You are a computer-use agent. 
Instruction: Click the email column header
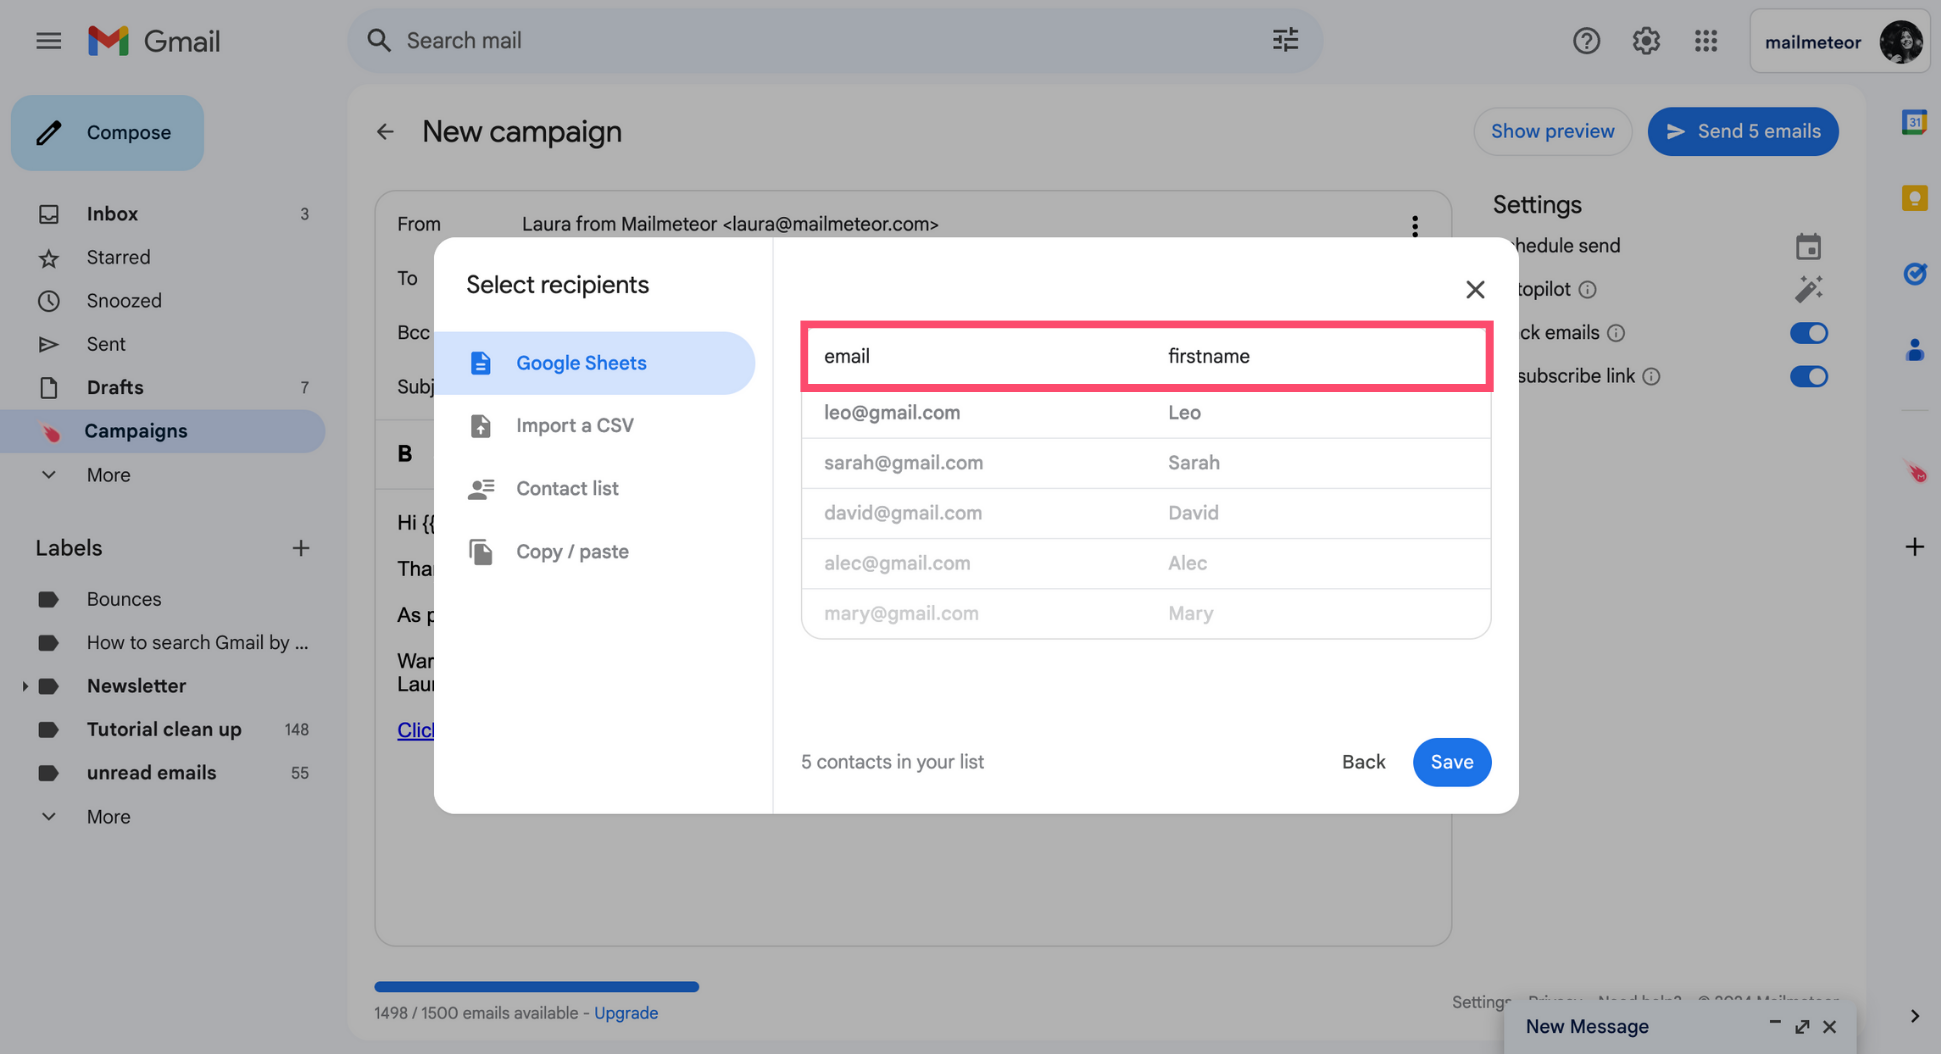pyautogui.click(x=847, y=356)
